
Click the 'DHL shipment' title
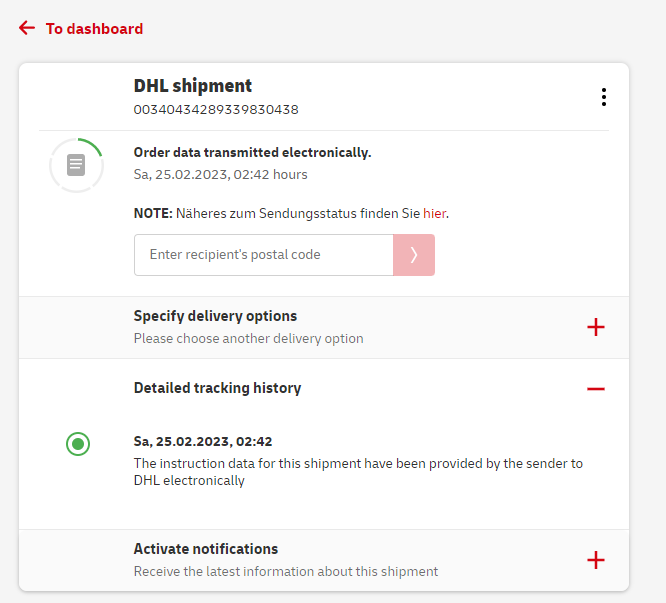(193, 86)
